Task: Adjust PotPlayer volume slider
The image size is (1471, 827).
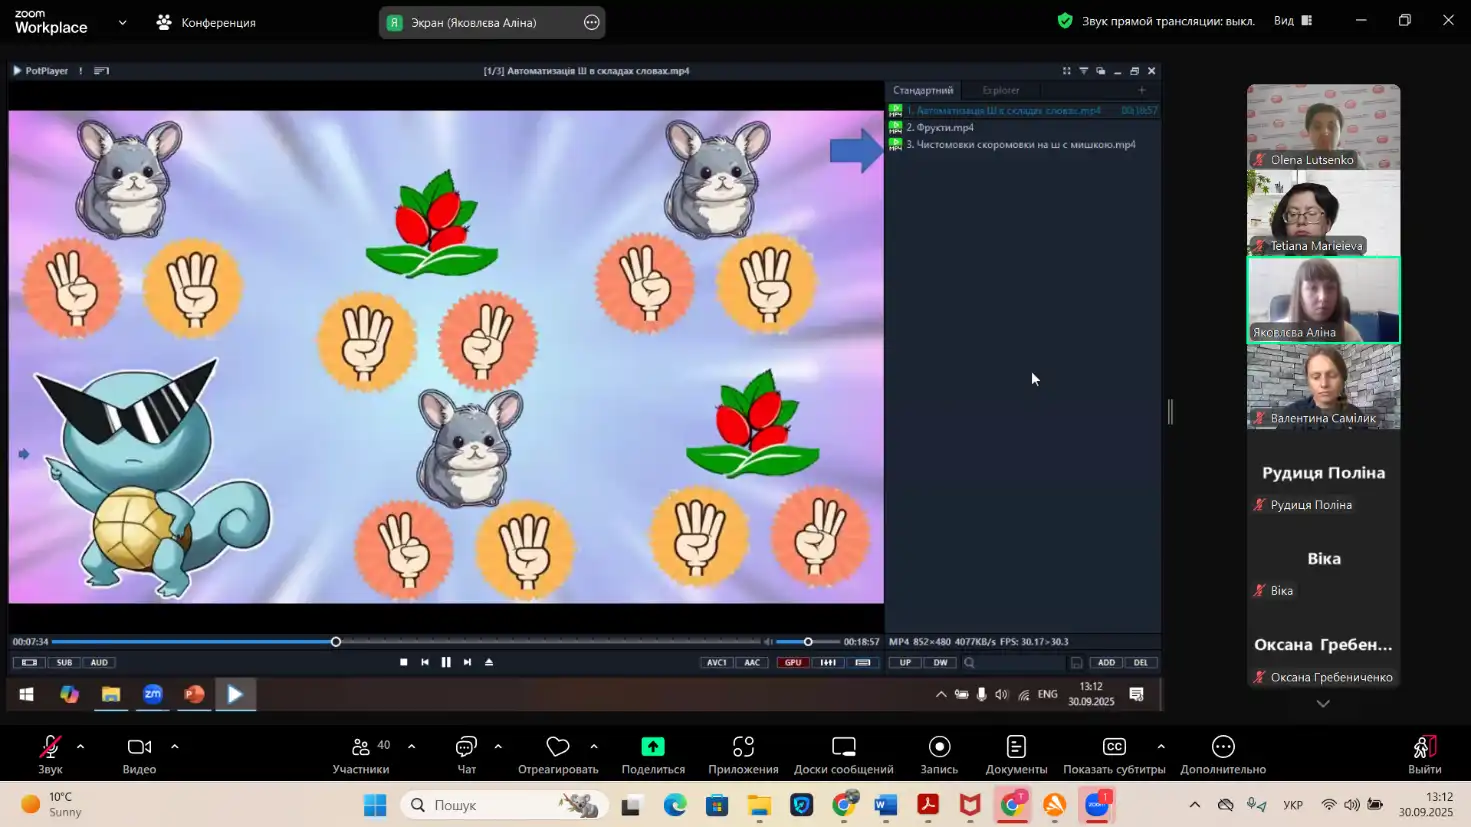Action: (808, 641)
